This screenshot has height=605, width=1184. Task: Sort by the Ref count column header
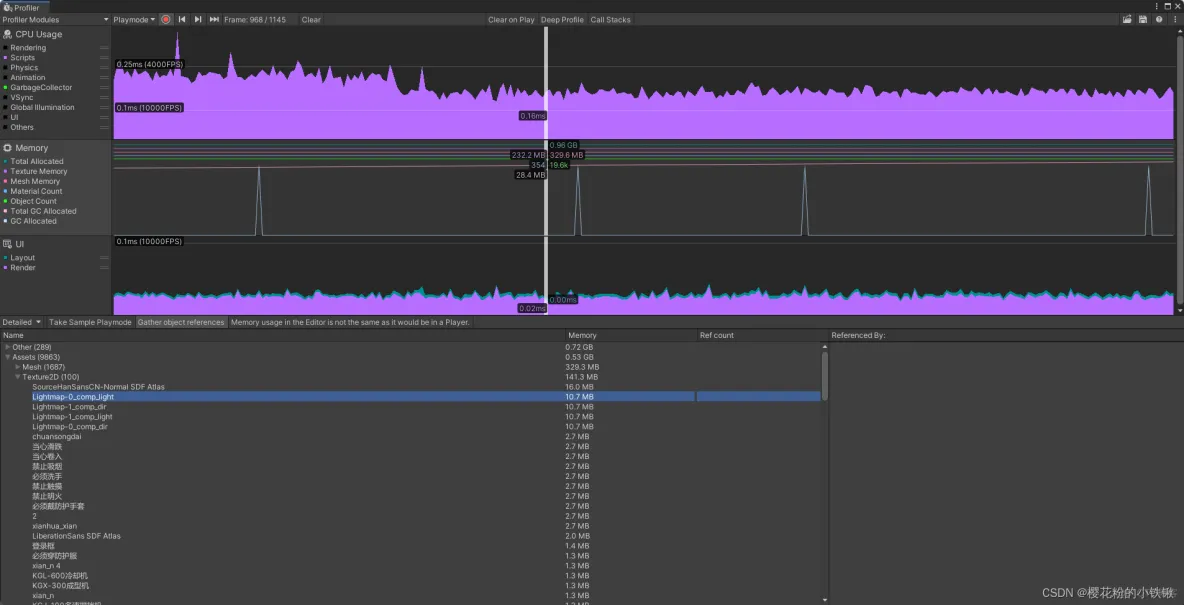(763, 335)
